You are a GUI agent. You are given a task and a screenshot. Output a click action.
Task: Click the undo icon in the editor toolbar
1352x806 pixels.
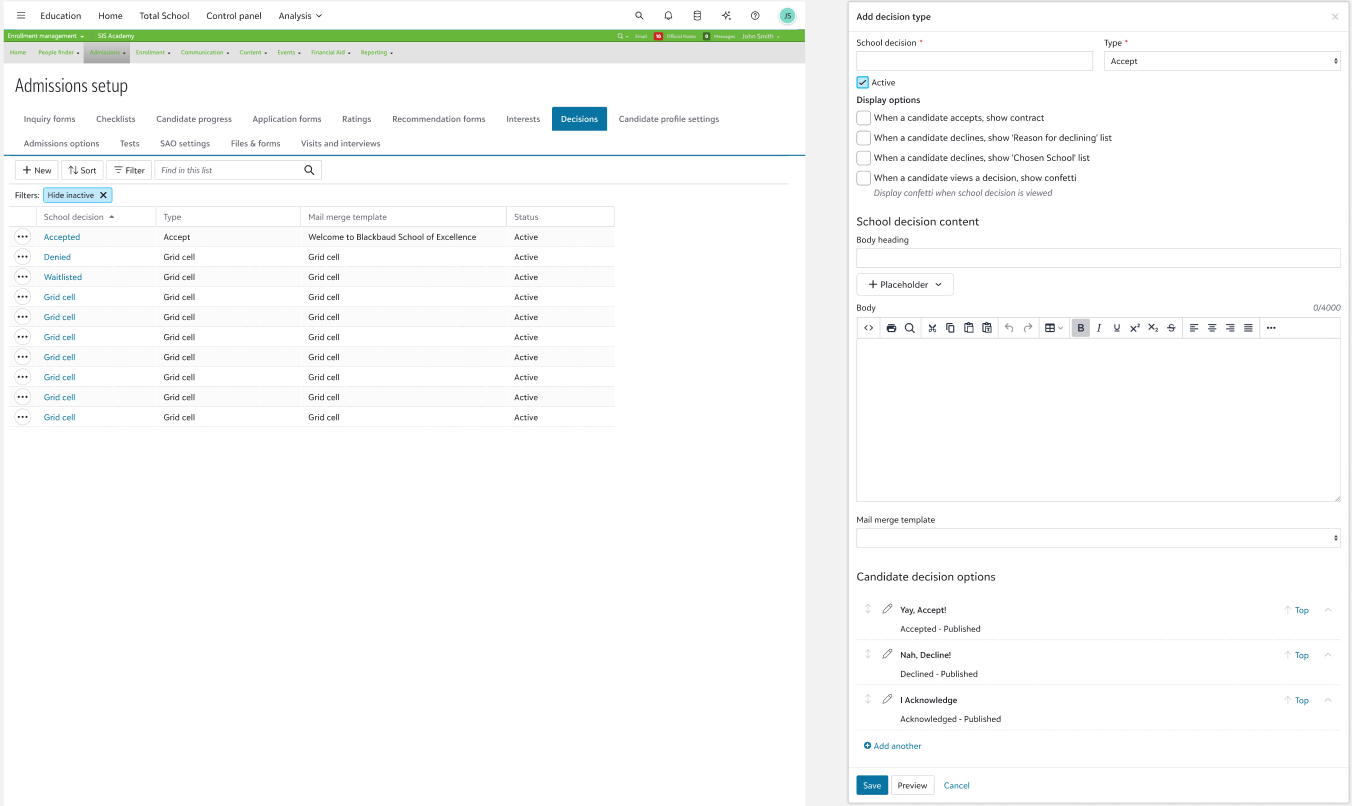tap(1009, 327)
